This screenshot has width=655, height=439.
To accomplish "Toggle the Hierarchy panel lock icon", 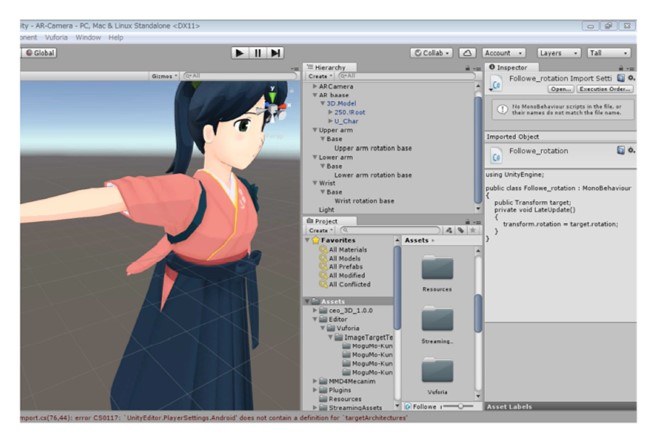I will [x=467, y=68].
